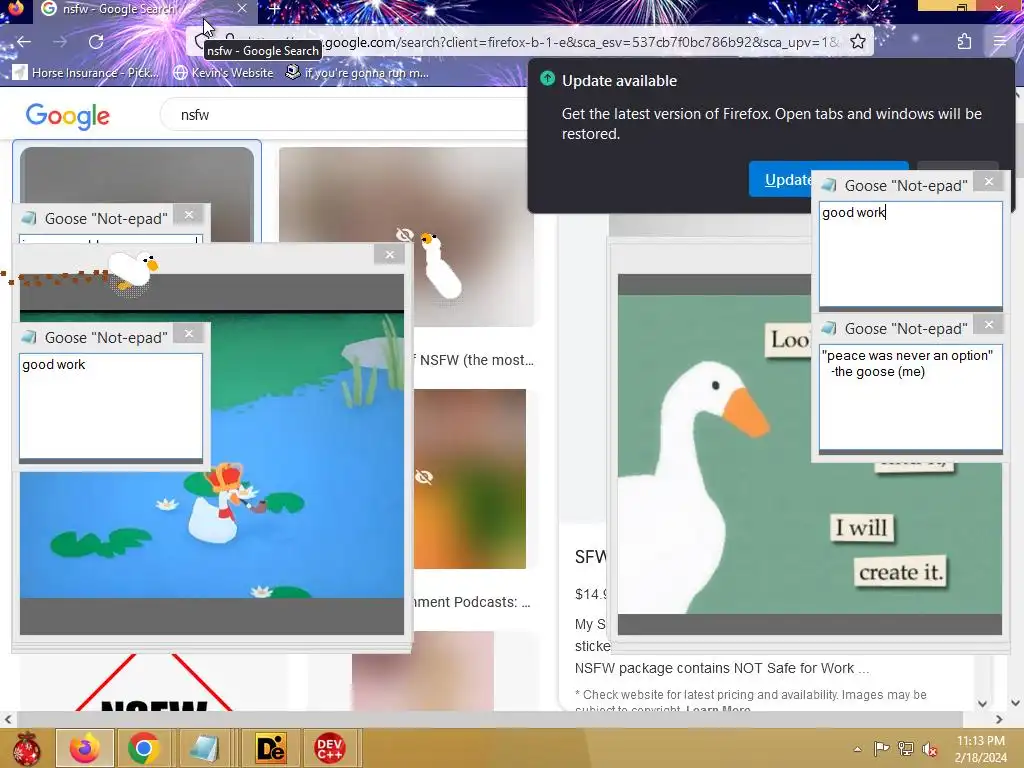
Task: Reload the current page
Action: pos(96,42)
